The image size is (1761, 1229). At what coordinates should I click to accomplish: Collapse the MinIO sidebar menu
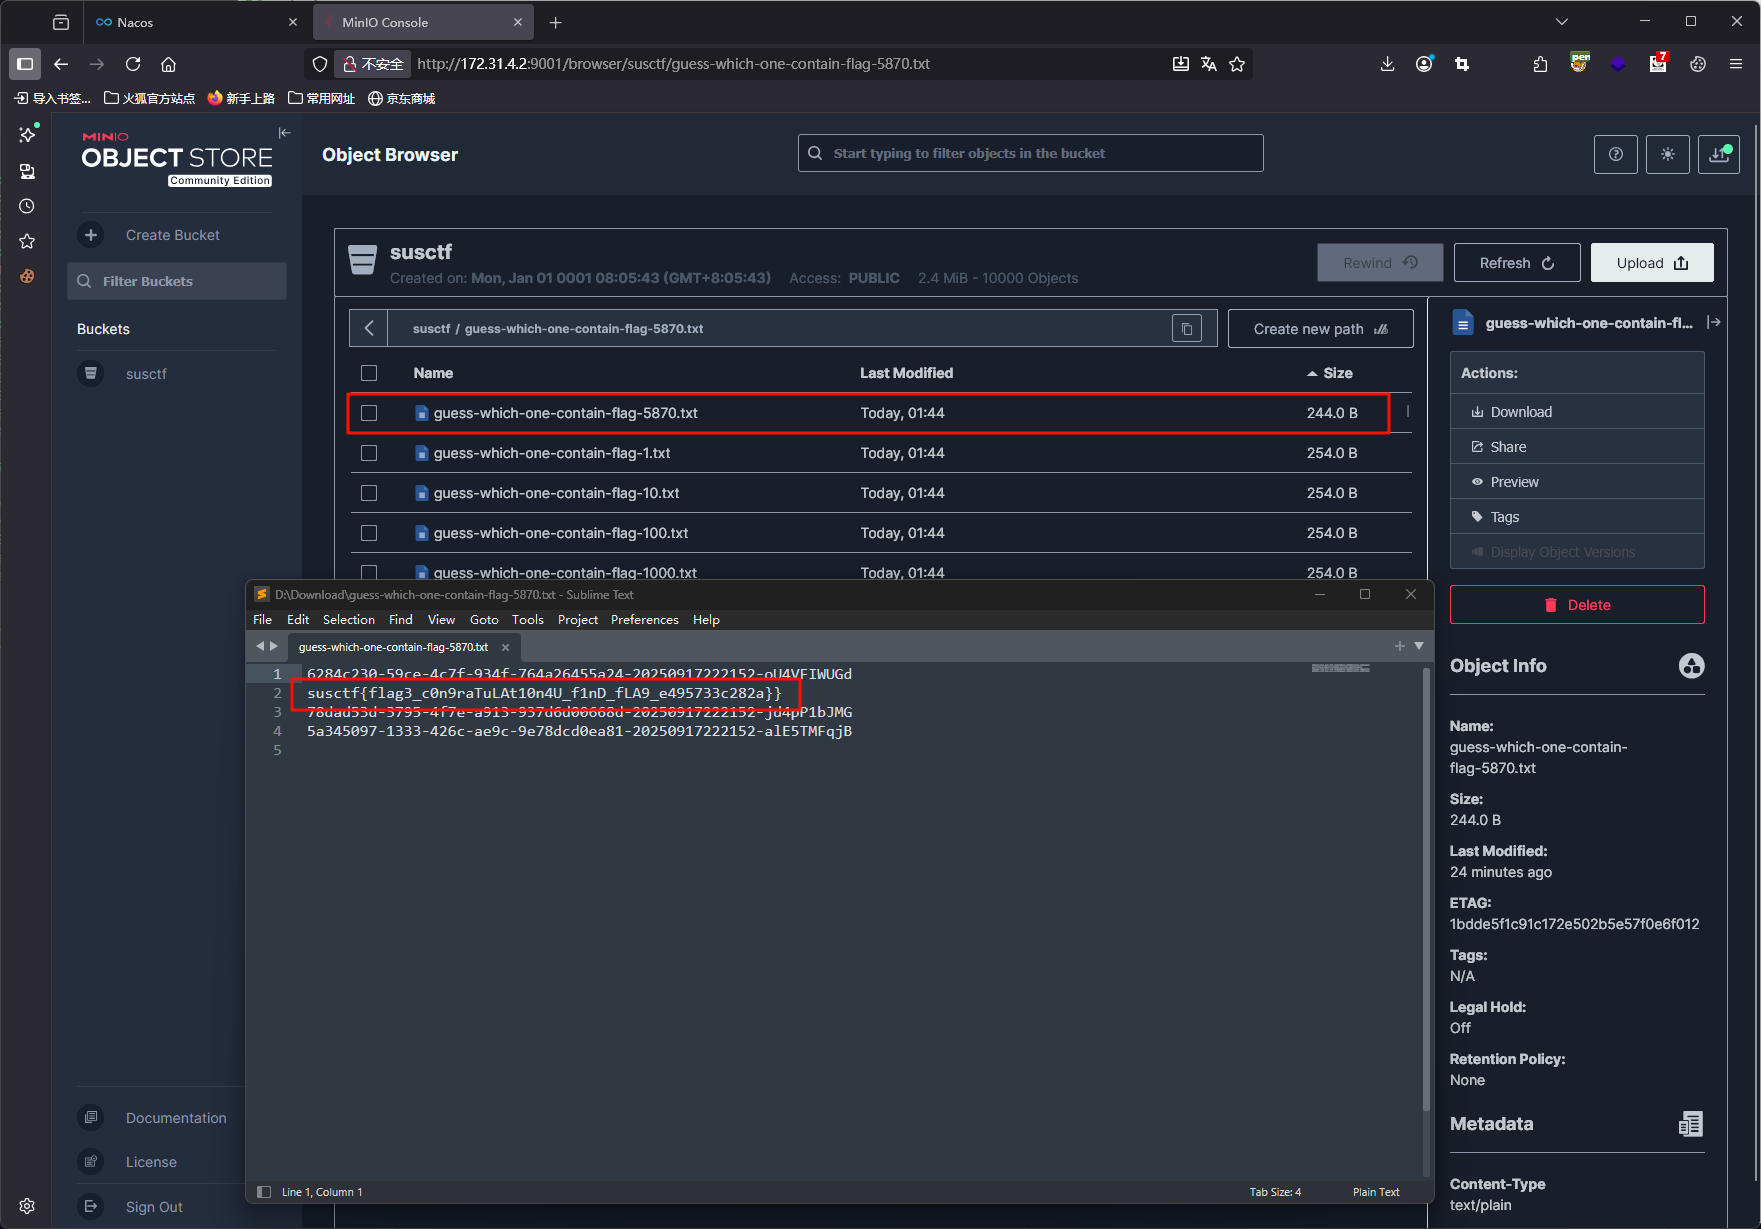(x=285, y=133)
